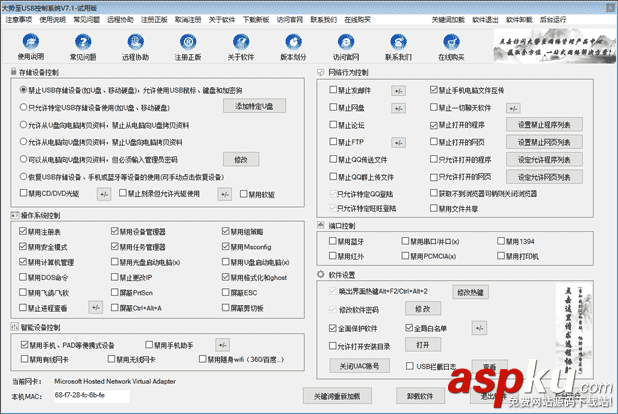Viewport: 618px width, 414px height.
Task: Click 修改 button beside 修改软件密码
Action: pyautogui.click(x=423, y=309)
